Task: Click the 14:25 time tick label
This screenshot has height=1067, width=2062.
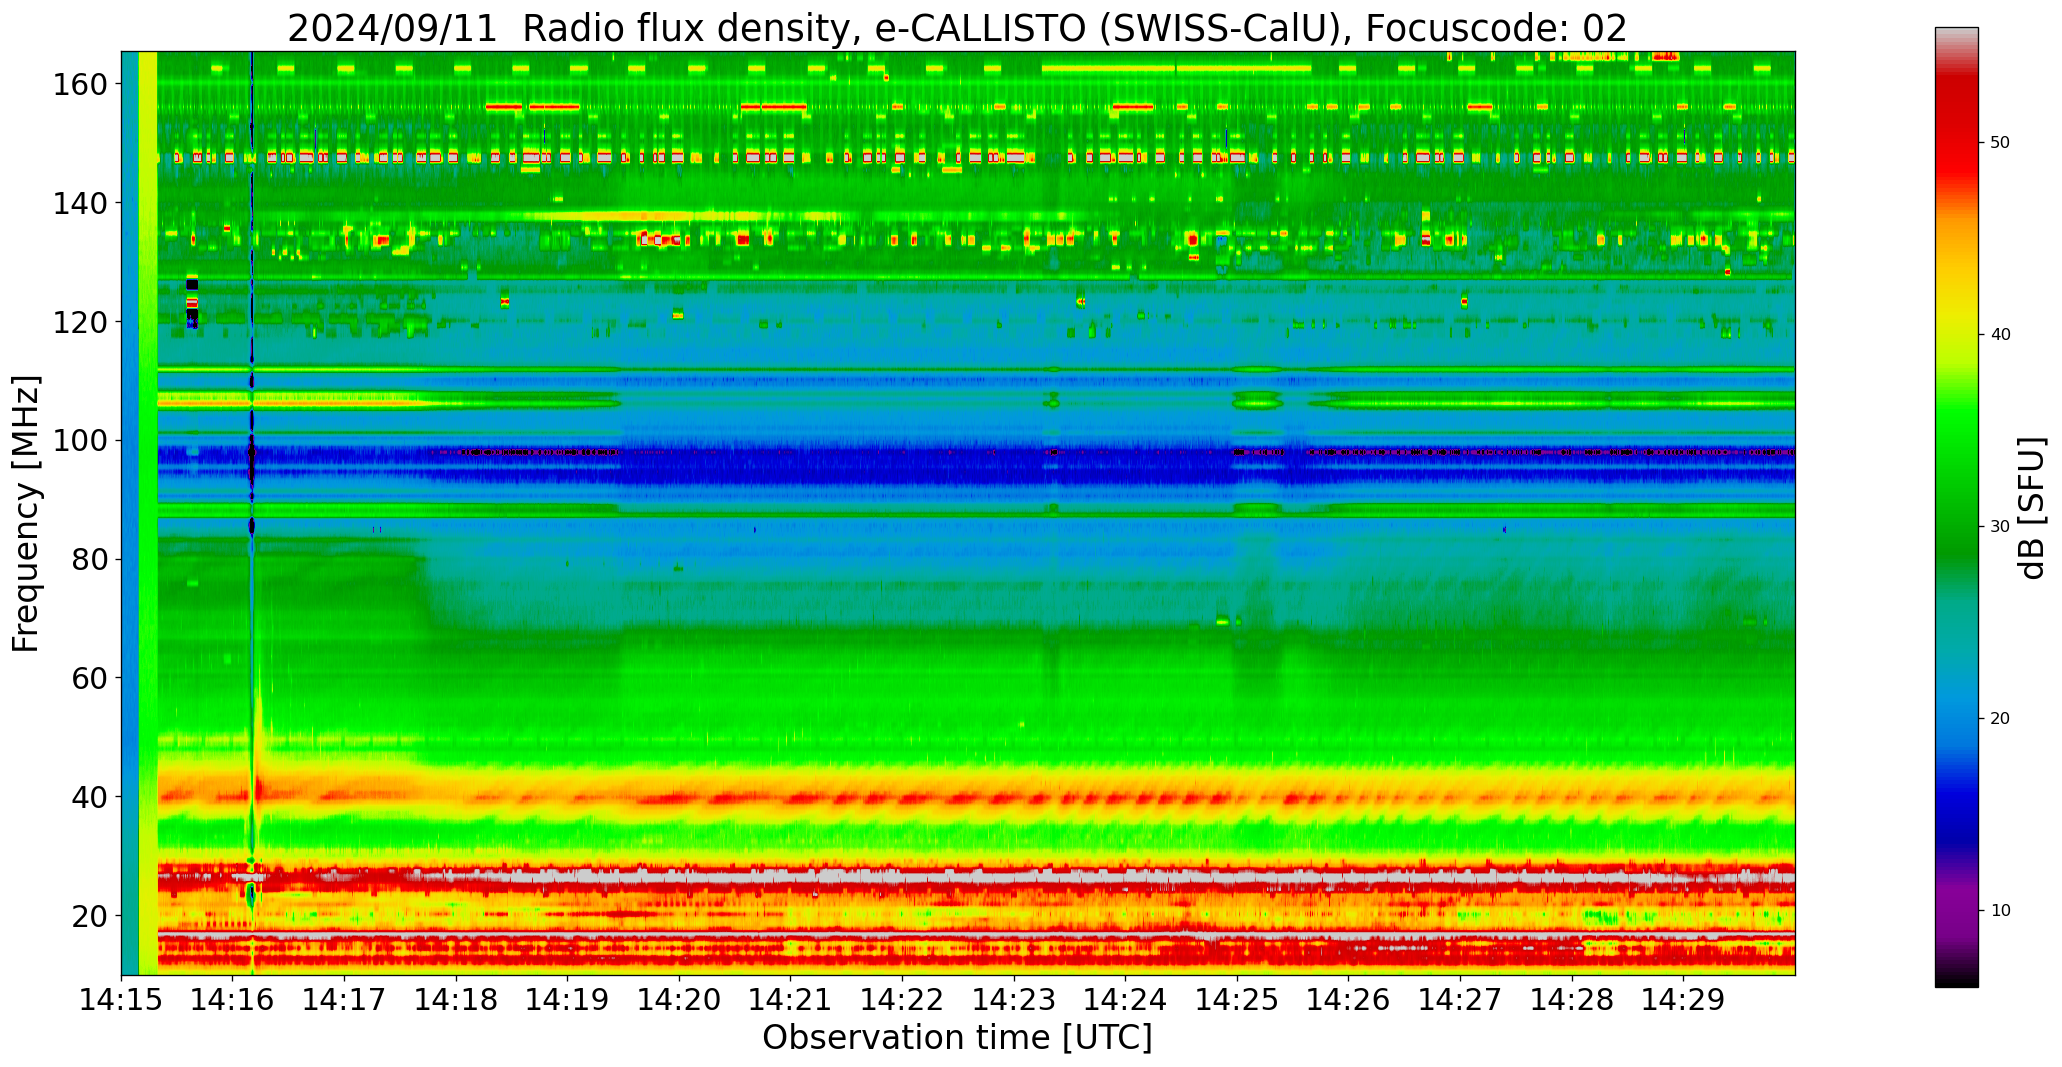Action: [x=1237, y=999]
